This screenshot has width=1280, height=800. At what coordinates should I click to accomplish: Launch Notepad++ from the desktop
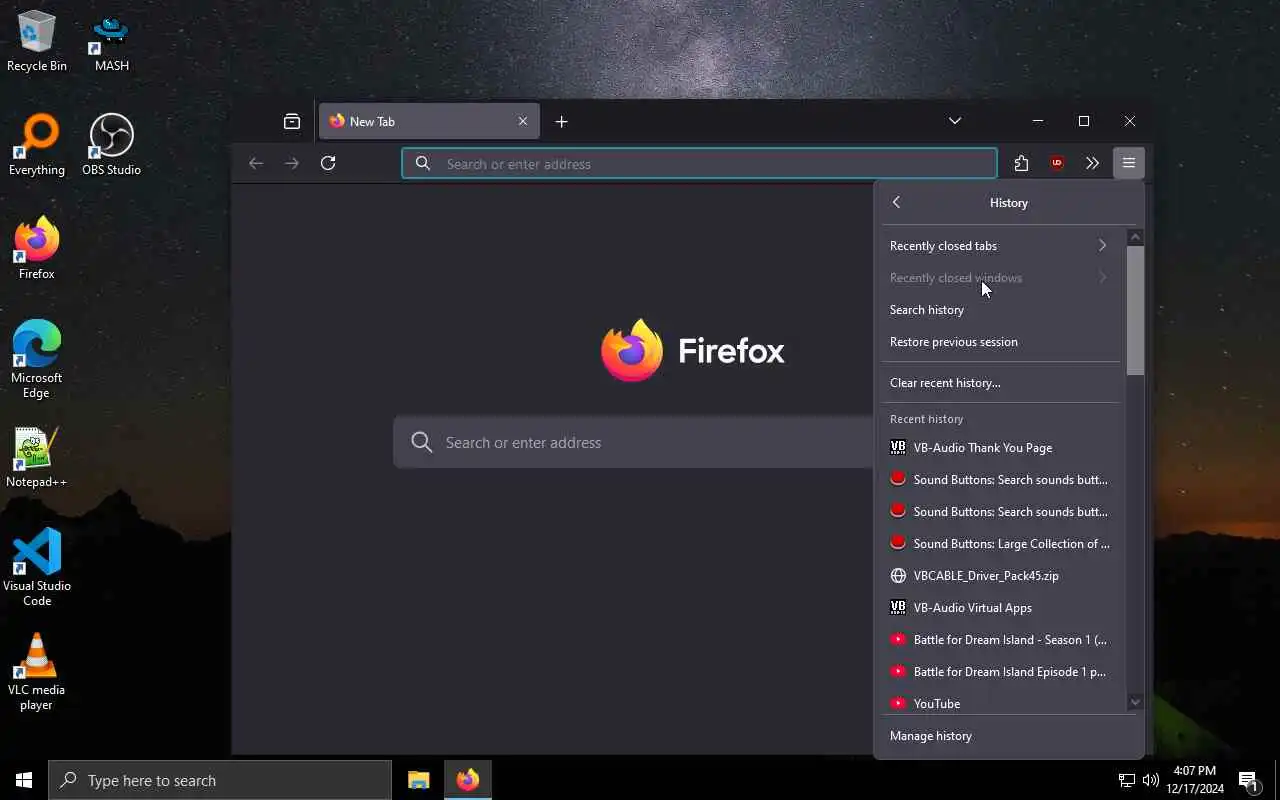pos(37,457)
